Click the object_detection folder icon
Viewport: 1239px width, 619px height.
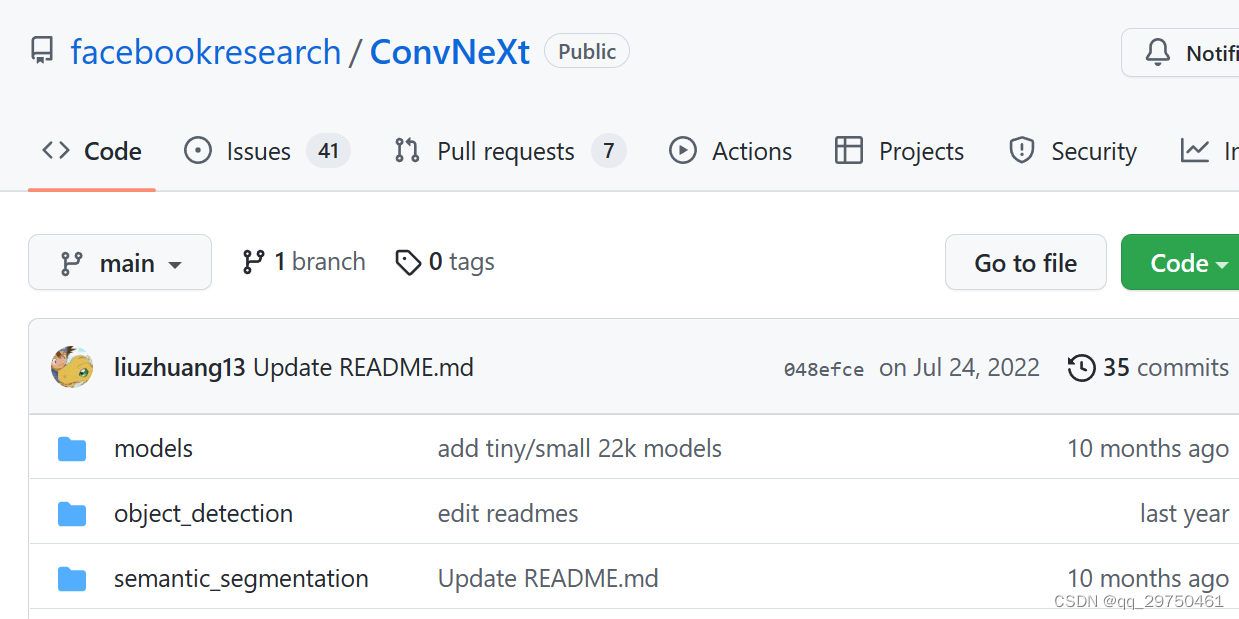(72, 514)
